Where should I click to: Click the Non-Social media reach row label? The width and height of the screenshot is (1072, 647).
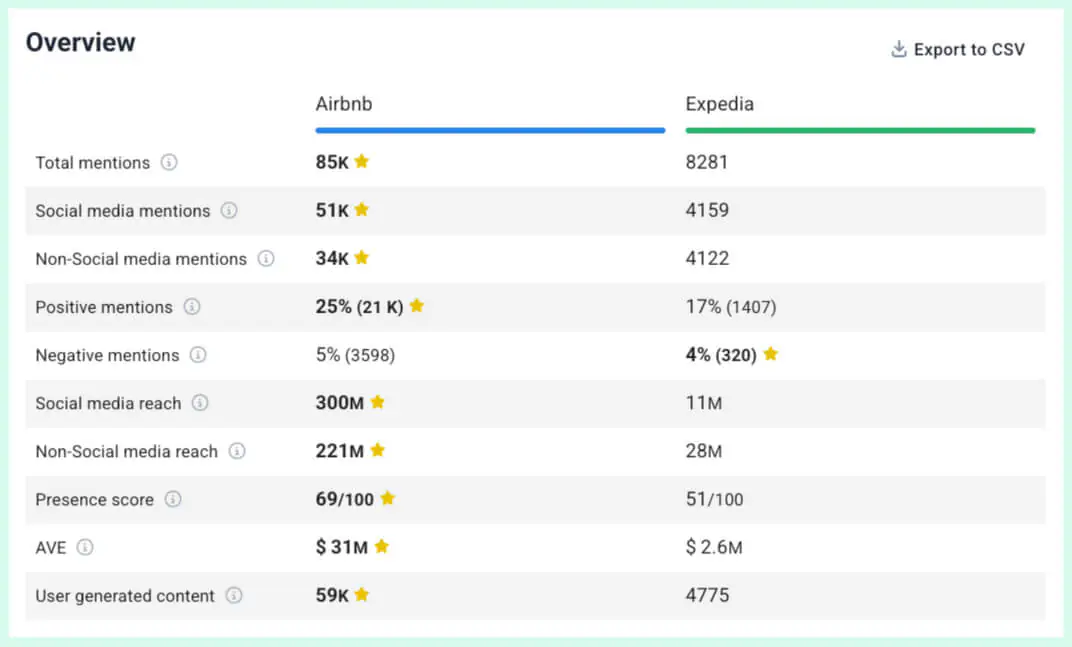click(x=126, y=452)
